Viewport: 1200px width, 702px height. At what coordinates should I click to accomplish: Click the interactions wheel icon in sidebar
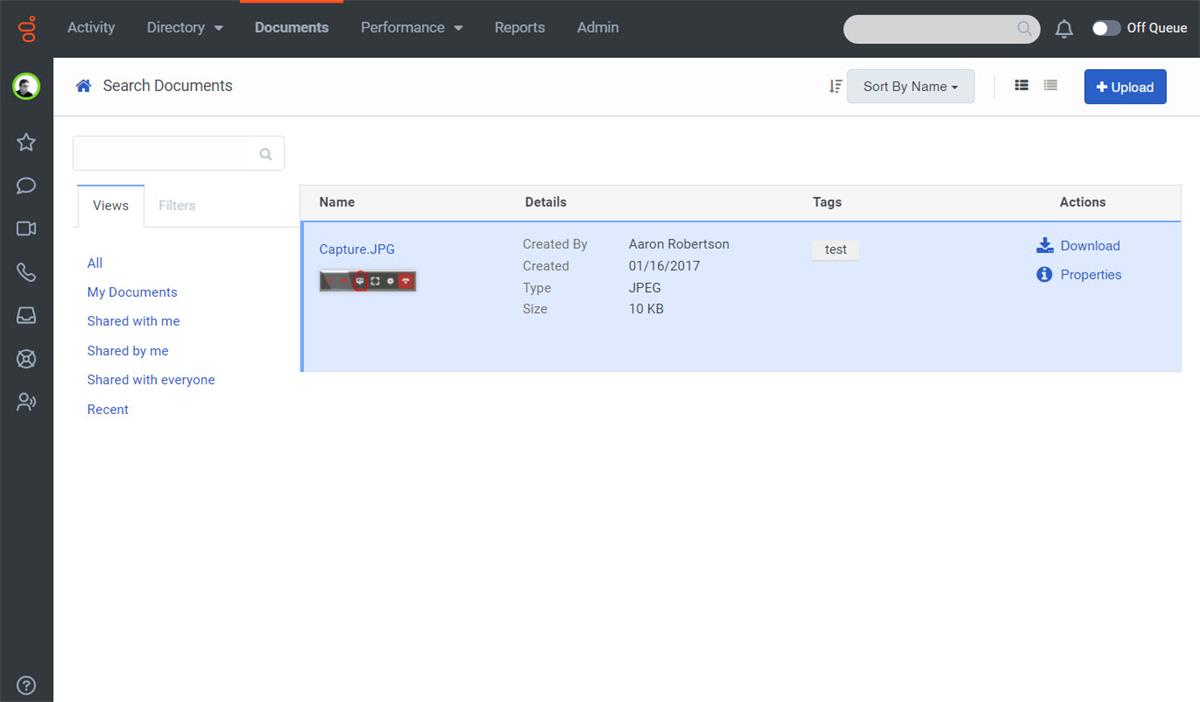(x=26, y=358)
